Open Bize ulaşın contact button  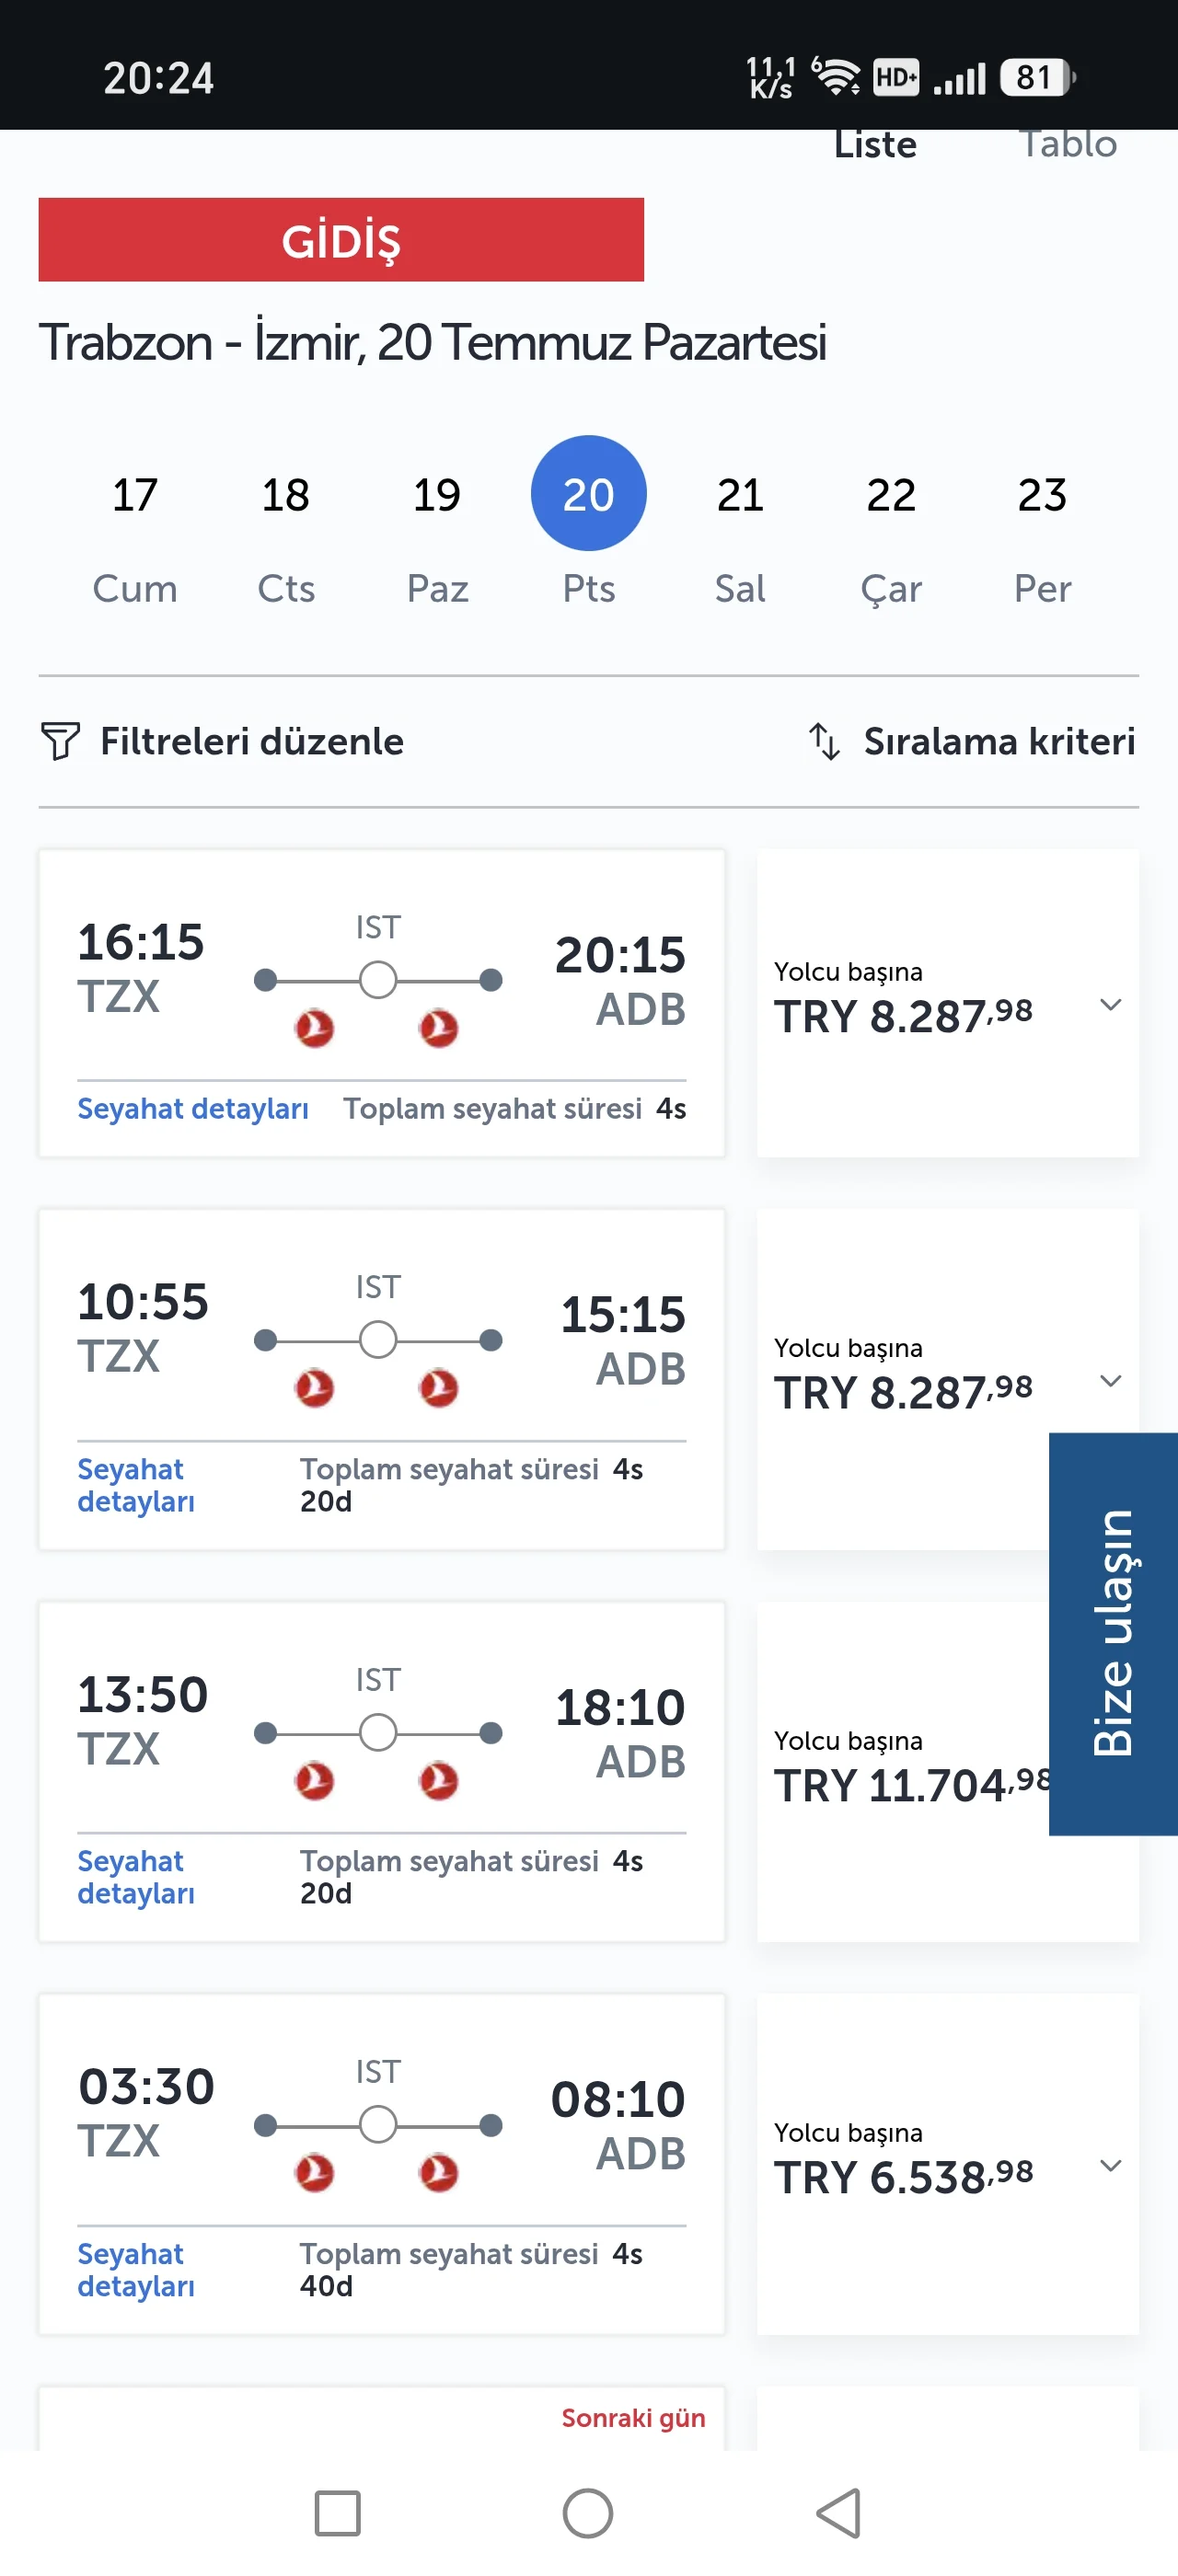1113,1633
